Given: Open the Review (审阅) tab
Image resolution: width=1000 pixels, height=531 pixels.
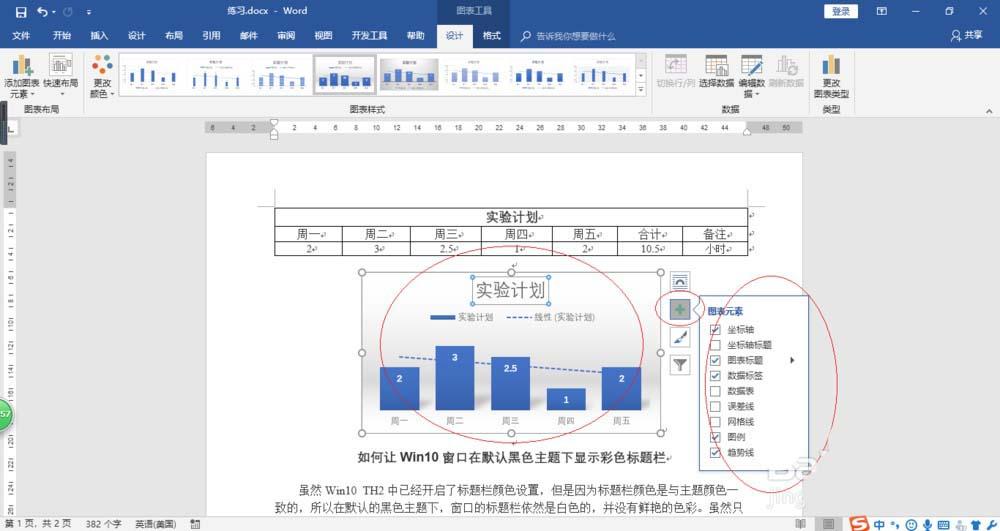Looking at the screenshot, I should [x=286, y=36].
